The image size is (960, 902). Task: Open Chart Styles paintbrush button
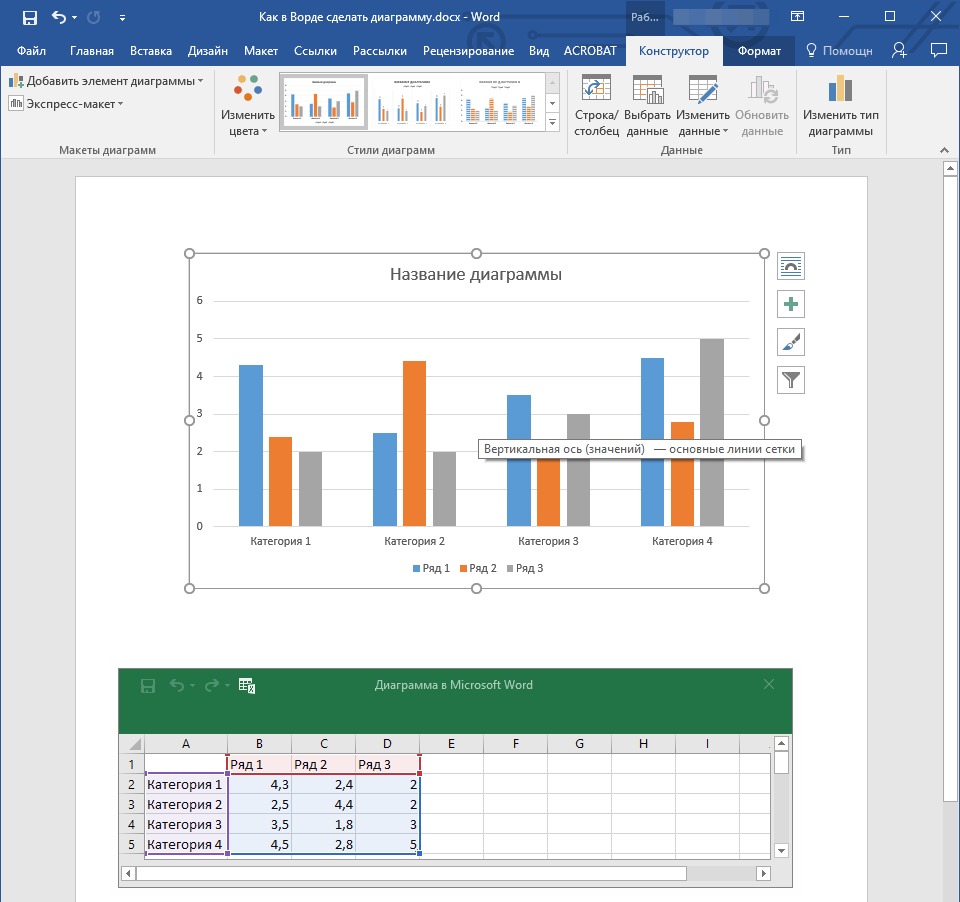coord(791,342)
